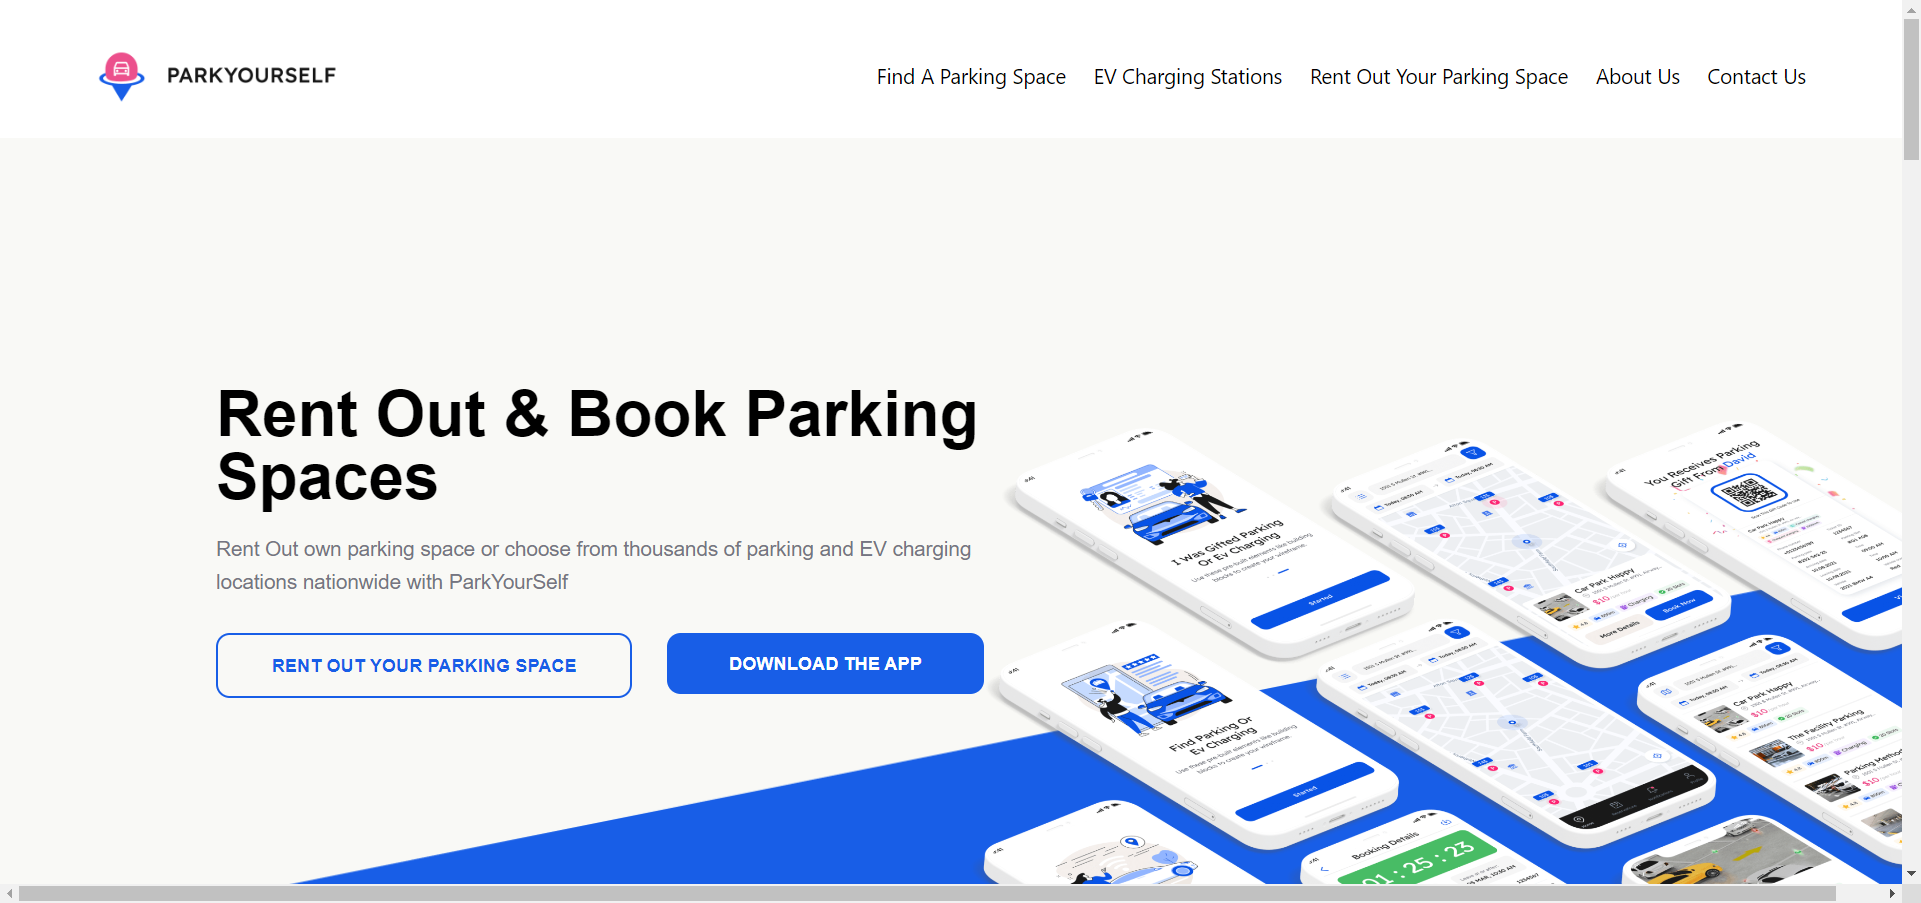Click the scroll left arrow

pyautogui.click(x=9, y=893)
